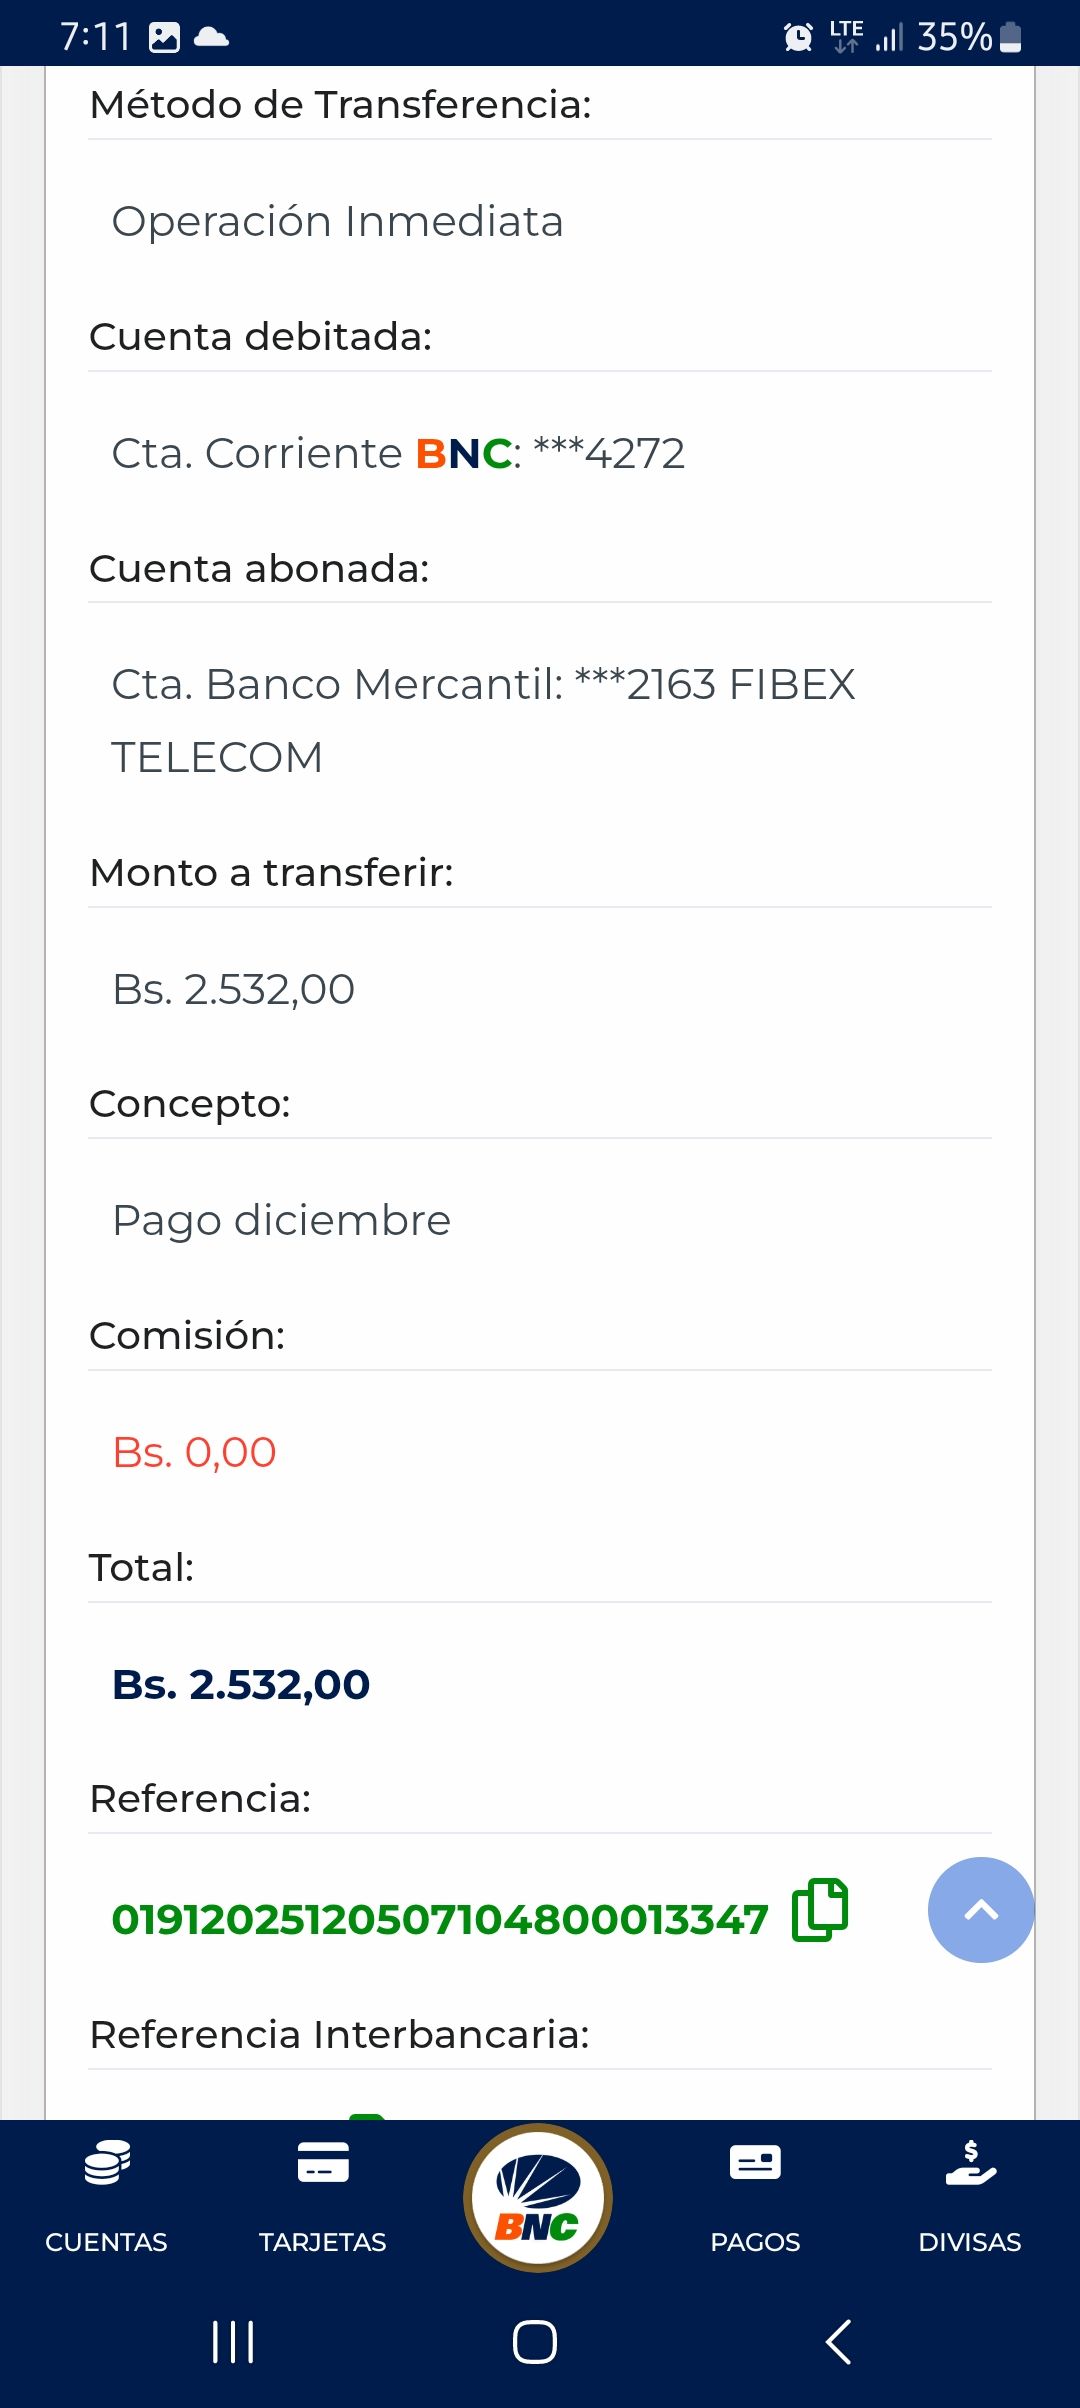The height and width of the screenshot is (2408, 1080).
Task: Tap the Pago diciembre concept text
Action: [x=281, y=1220]
